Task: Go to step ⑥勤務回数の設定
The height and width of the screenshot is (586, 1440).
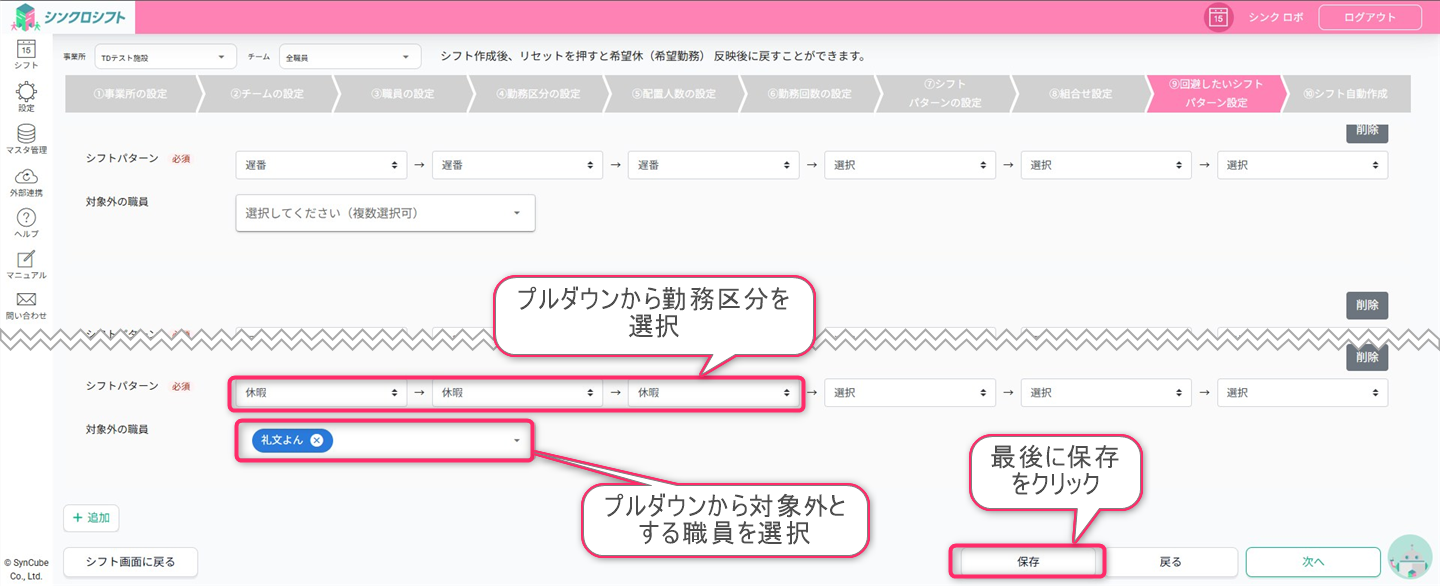Action: point(810,94)
